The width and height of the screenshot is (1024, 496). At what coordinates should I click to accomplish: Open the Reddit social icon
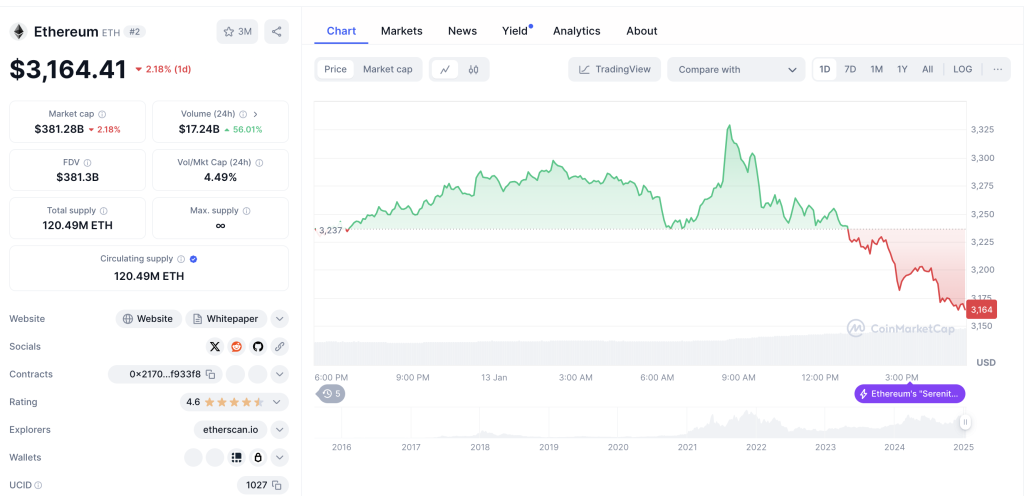[236, 347]
